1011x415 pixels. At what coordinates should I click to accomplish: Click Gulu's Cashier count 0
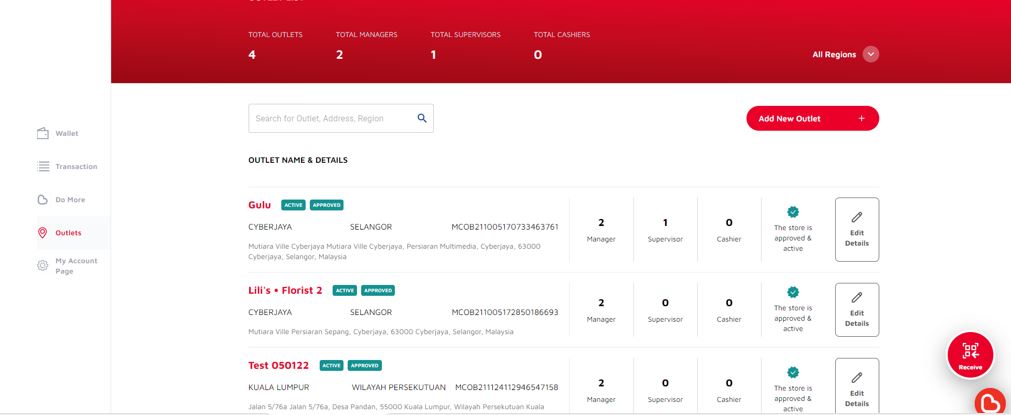pyautogui.click(x=729, y=223)
